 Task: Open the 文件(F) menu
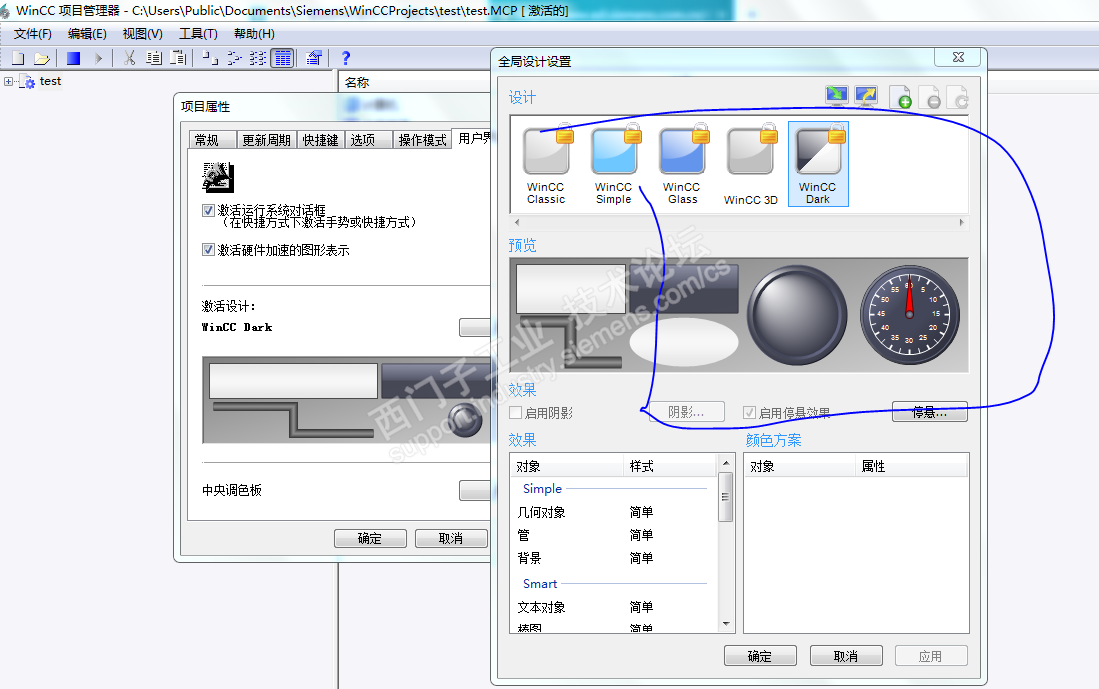32,34
